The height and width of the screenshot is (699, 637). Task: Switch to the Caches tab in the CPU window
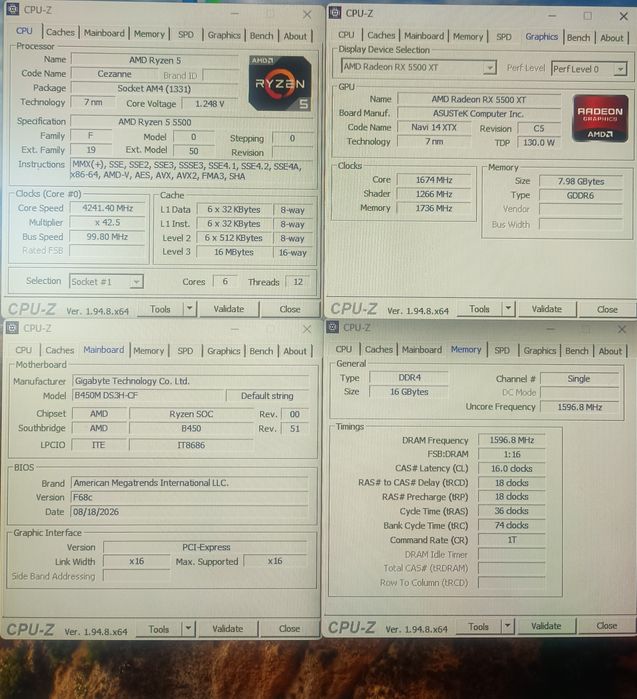pos(61,32)
